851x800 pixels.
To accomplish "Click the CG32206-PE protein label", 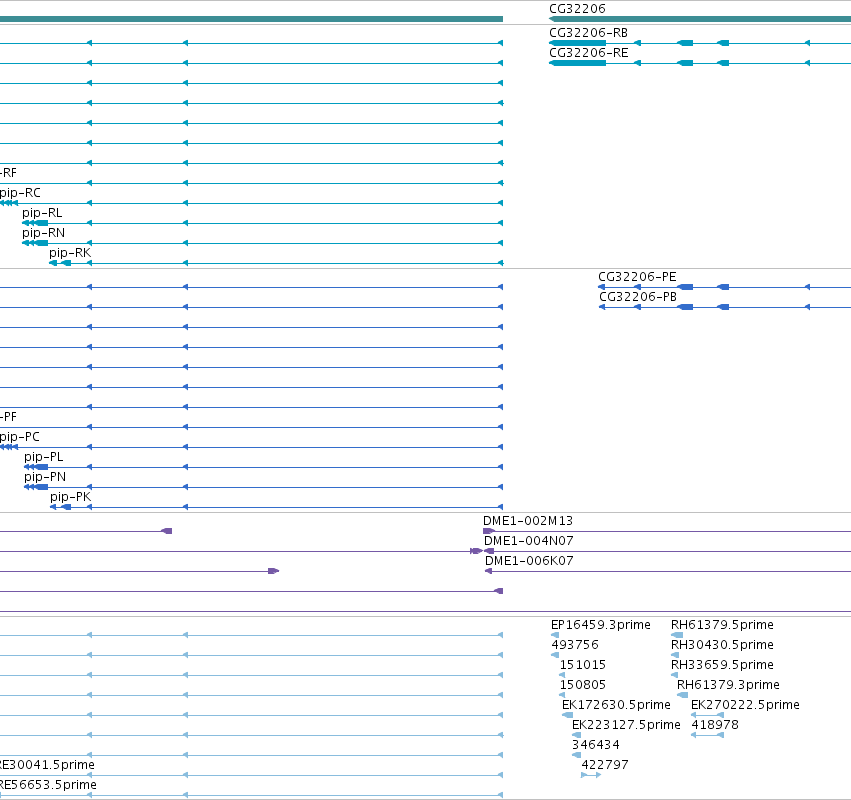I will point(637,277).
